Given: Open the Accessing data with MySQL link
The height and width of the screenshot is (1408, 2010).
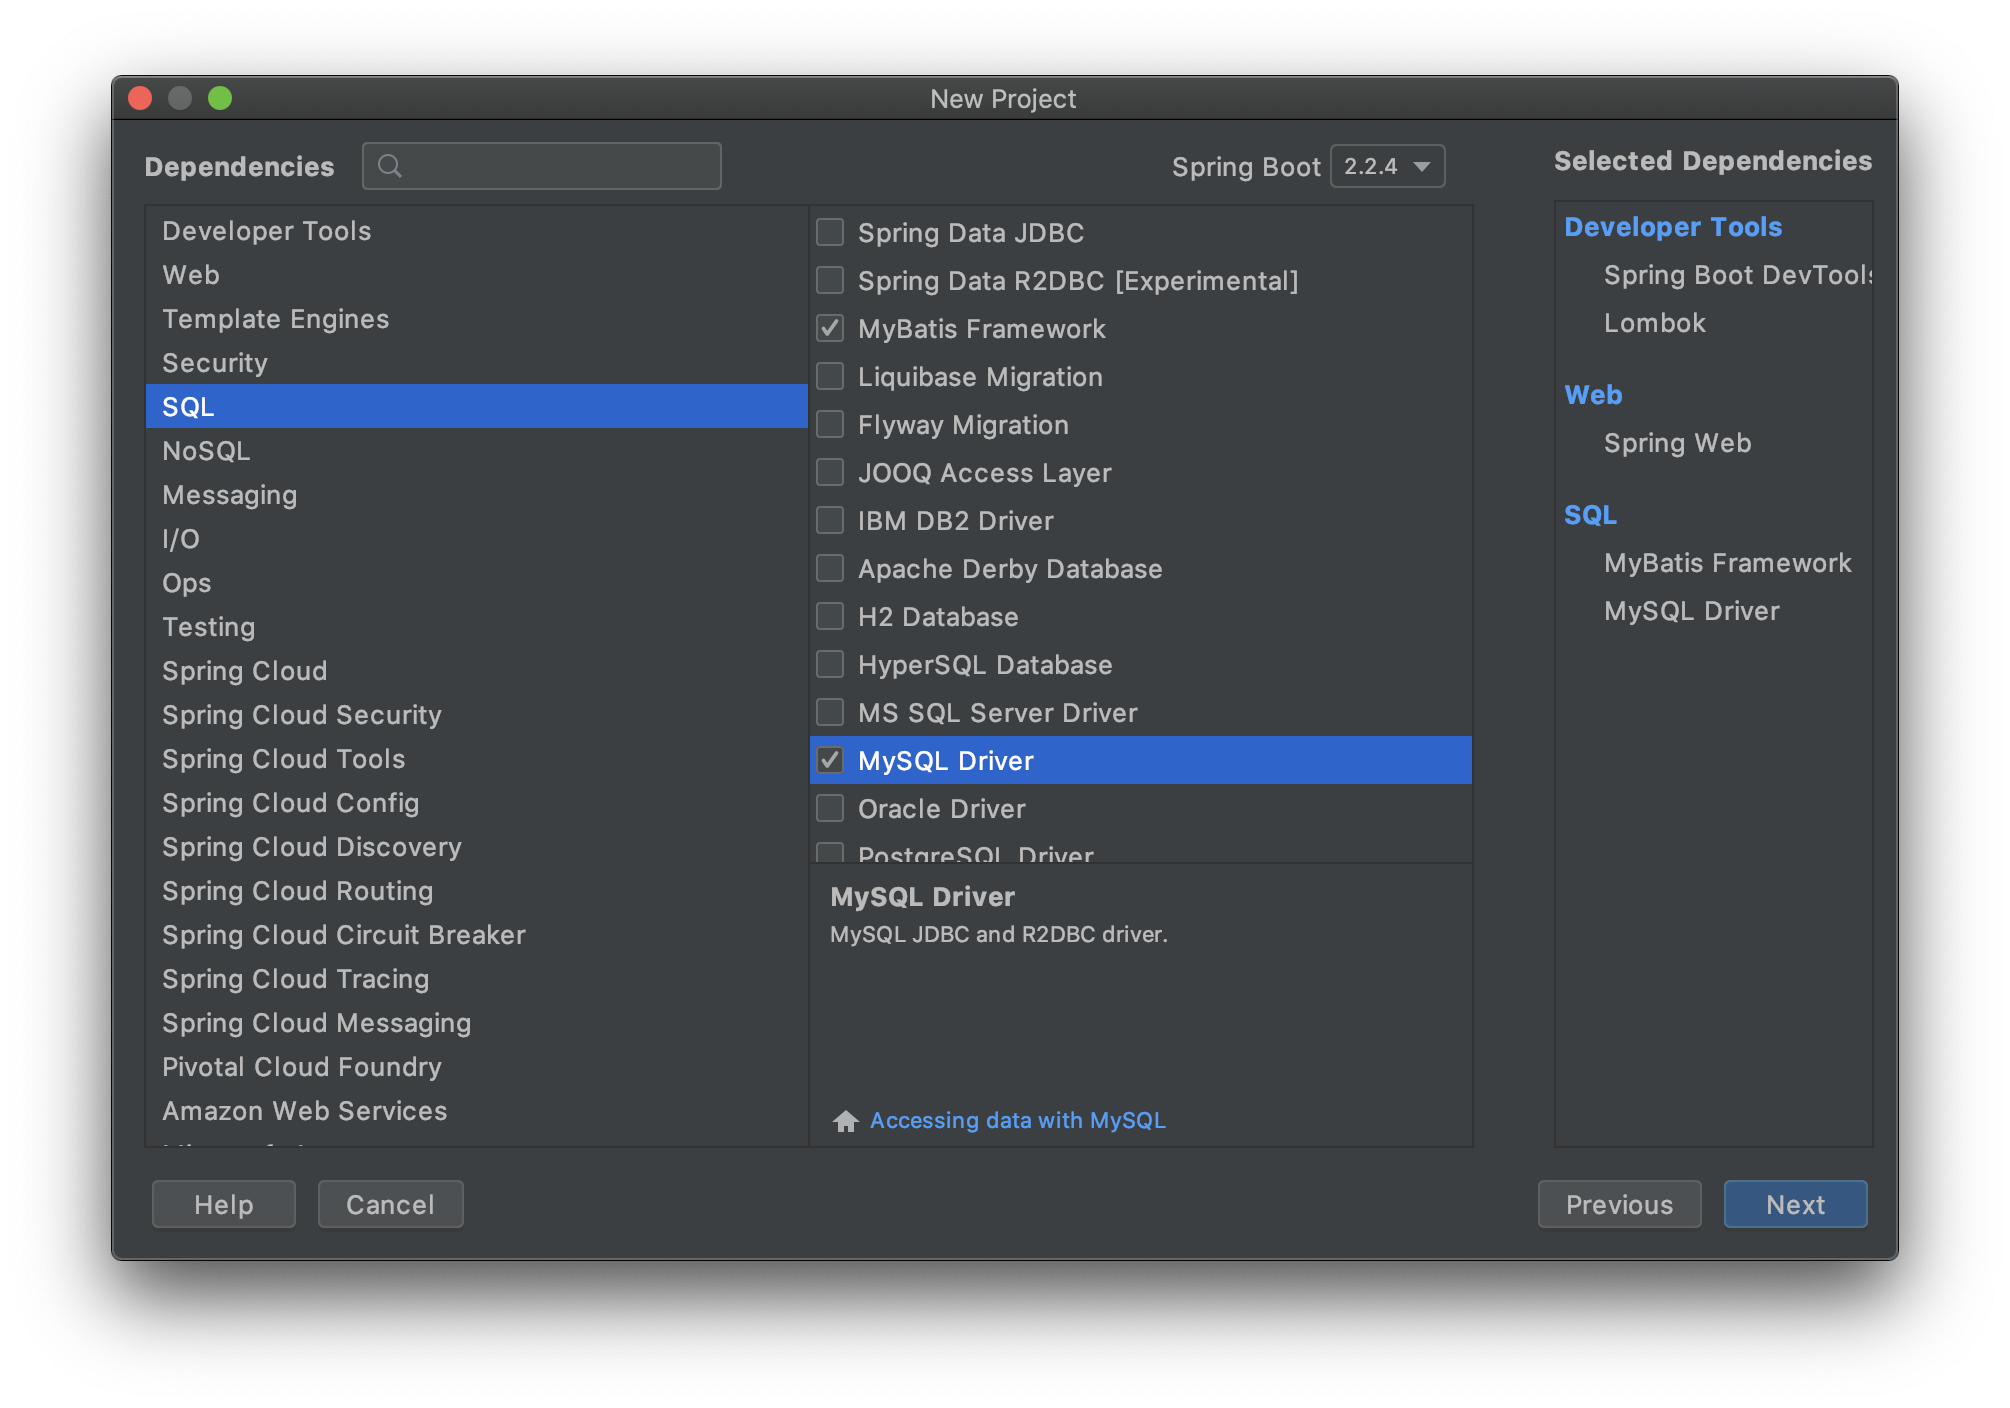Looking at the screenshot, I should (x=1017, y=1121).
